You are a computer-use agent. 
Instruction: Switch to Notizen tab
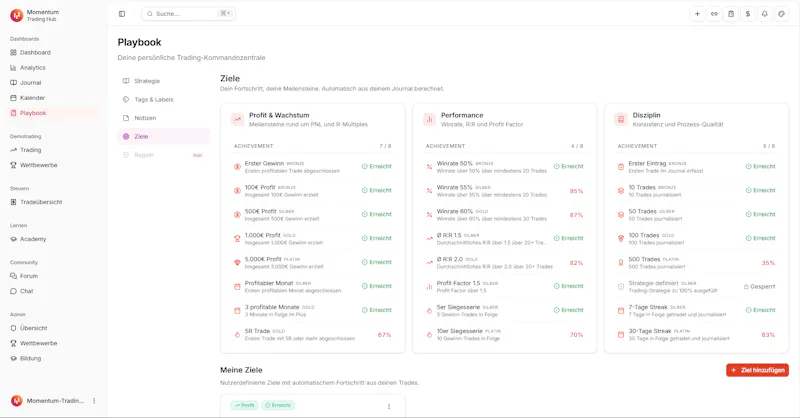[163, 118]
